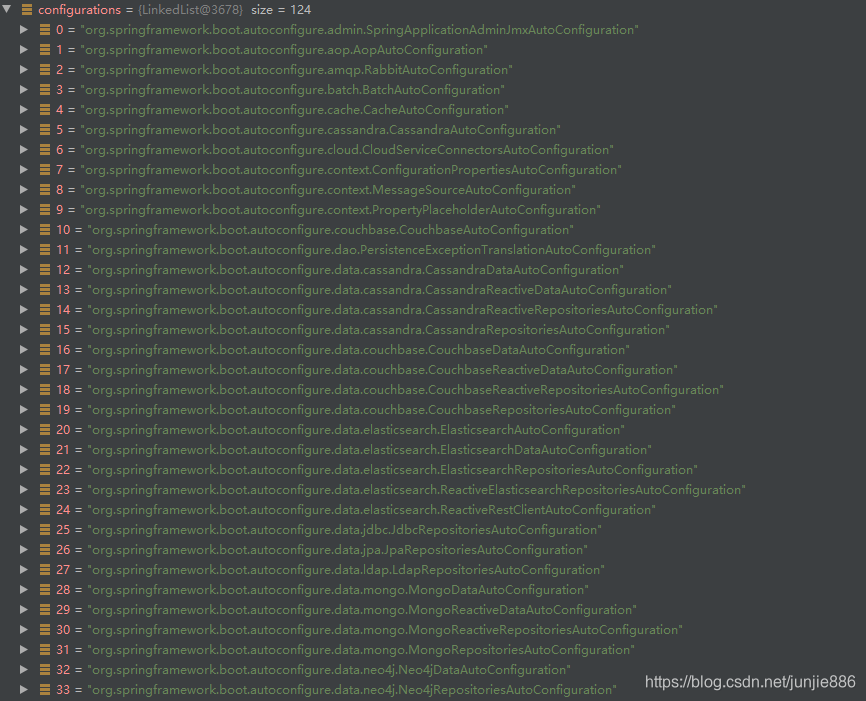Select the ElasticsearchDataAutoConfiguration value text
Image resolution: width=866 pixels, height=701 pixels.
coord(369,450)
